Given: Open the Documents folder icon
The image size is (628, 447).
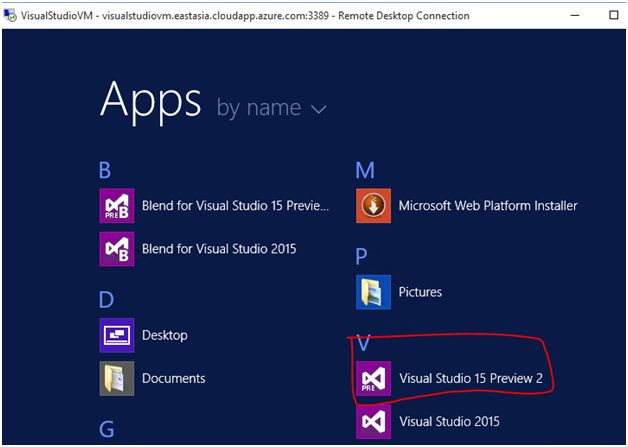Looking at the screenshot, I should tap(117, 379).
